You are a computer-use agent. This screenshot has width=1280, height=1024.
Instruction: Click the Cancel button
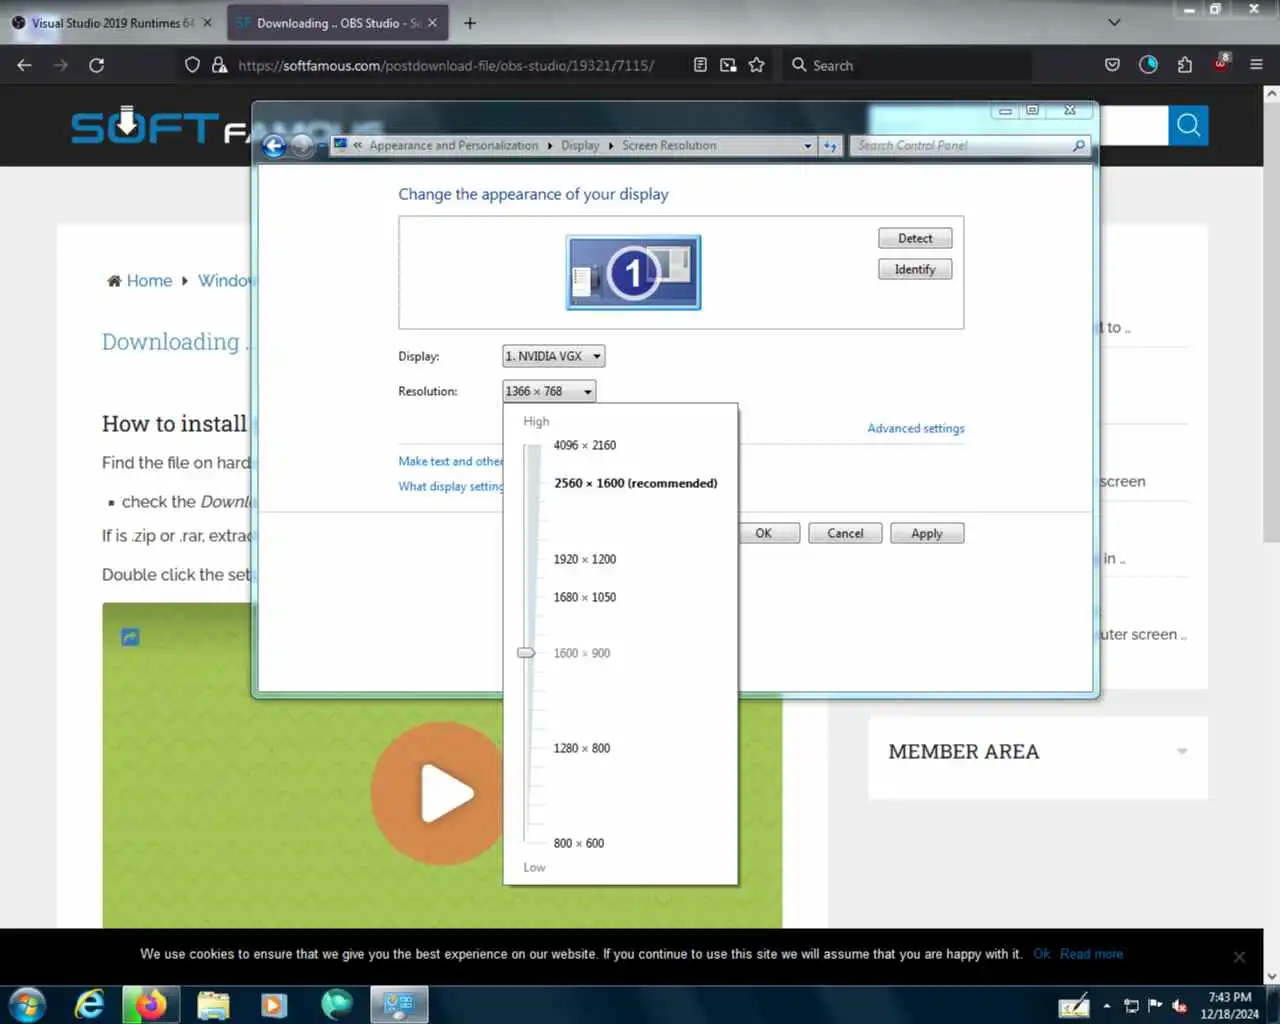tap(845, 533)
